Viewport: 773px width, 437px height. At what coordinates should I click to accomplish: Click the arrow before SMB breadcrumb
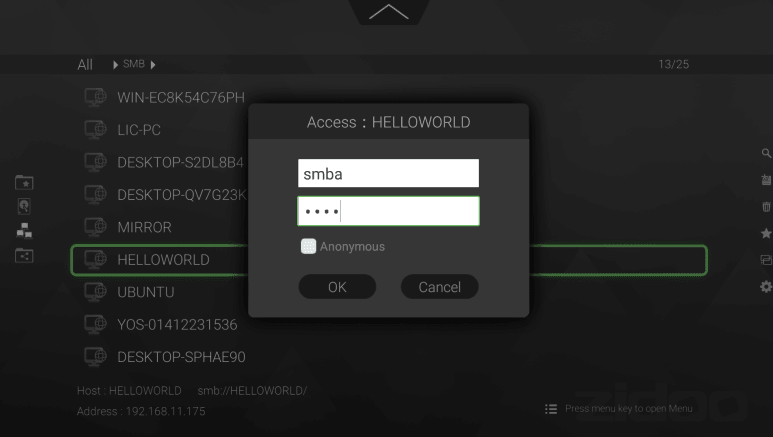click(115, 65)
